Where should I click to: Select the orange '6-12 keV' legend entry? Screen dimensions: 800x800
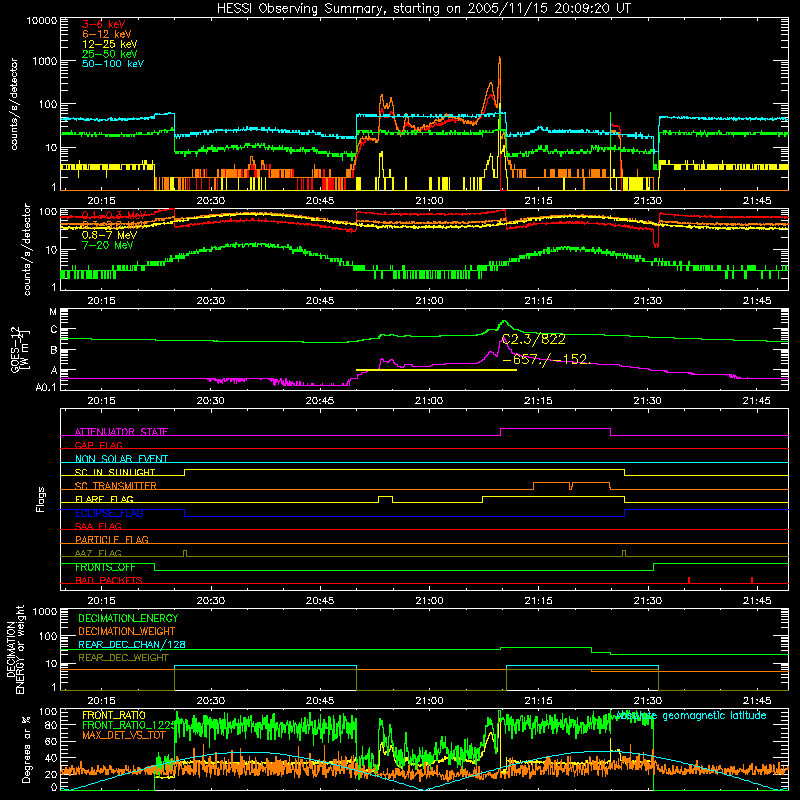point(107,34)
